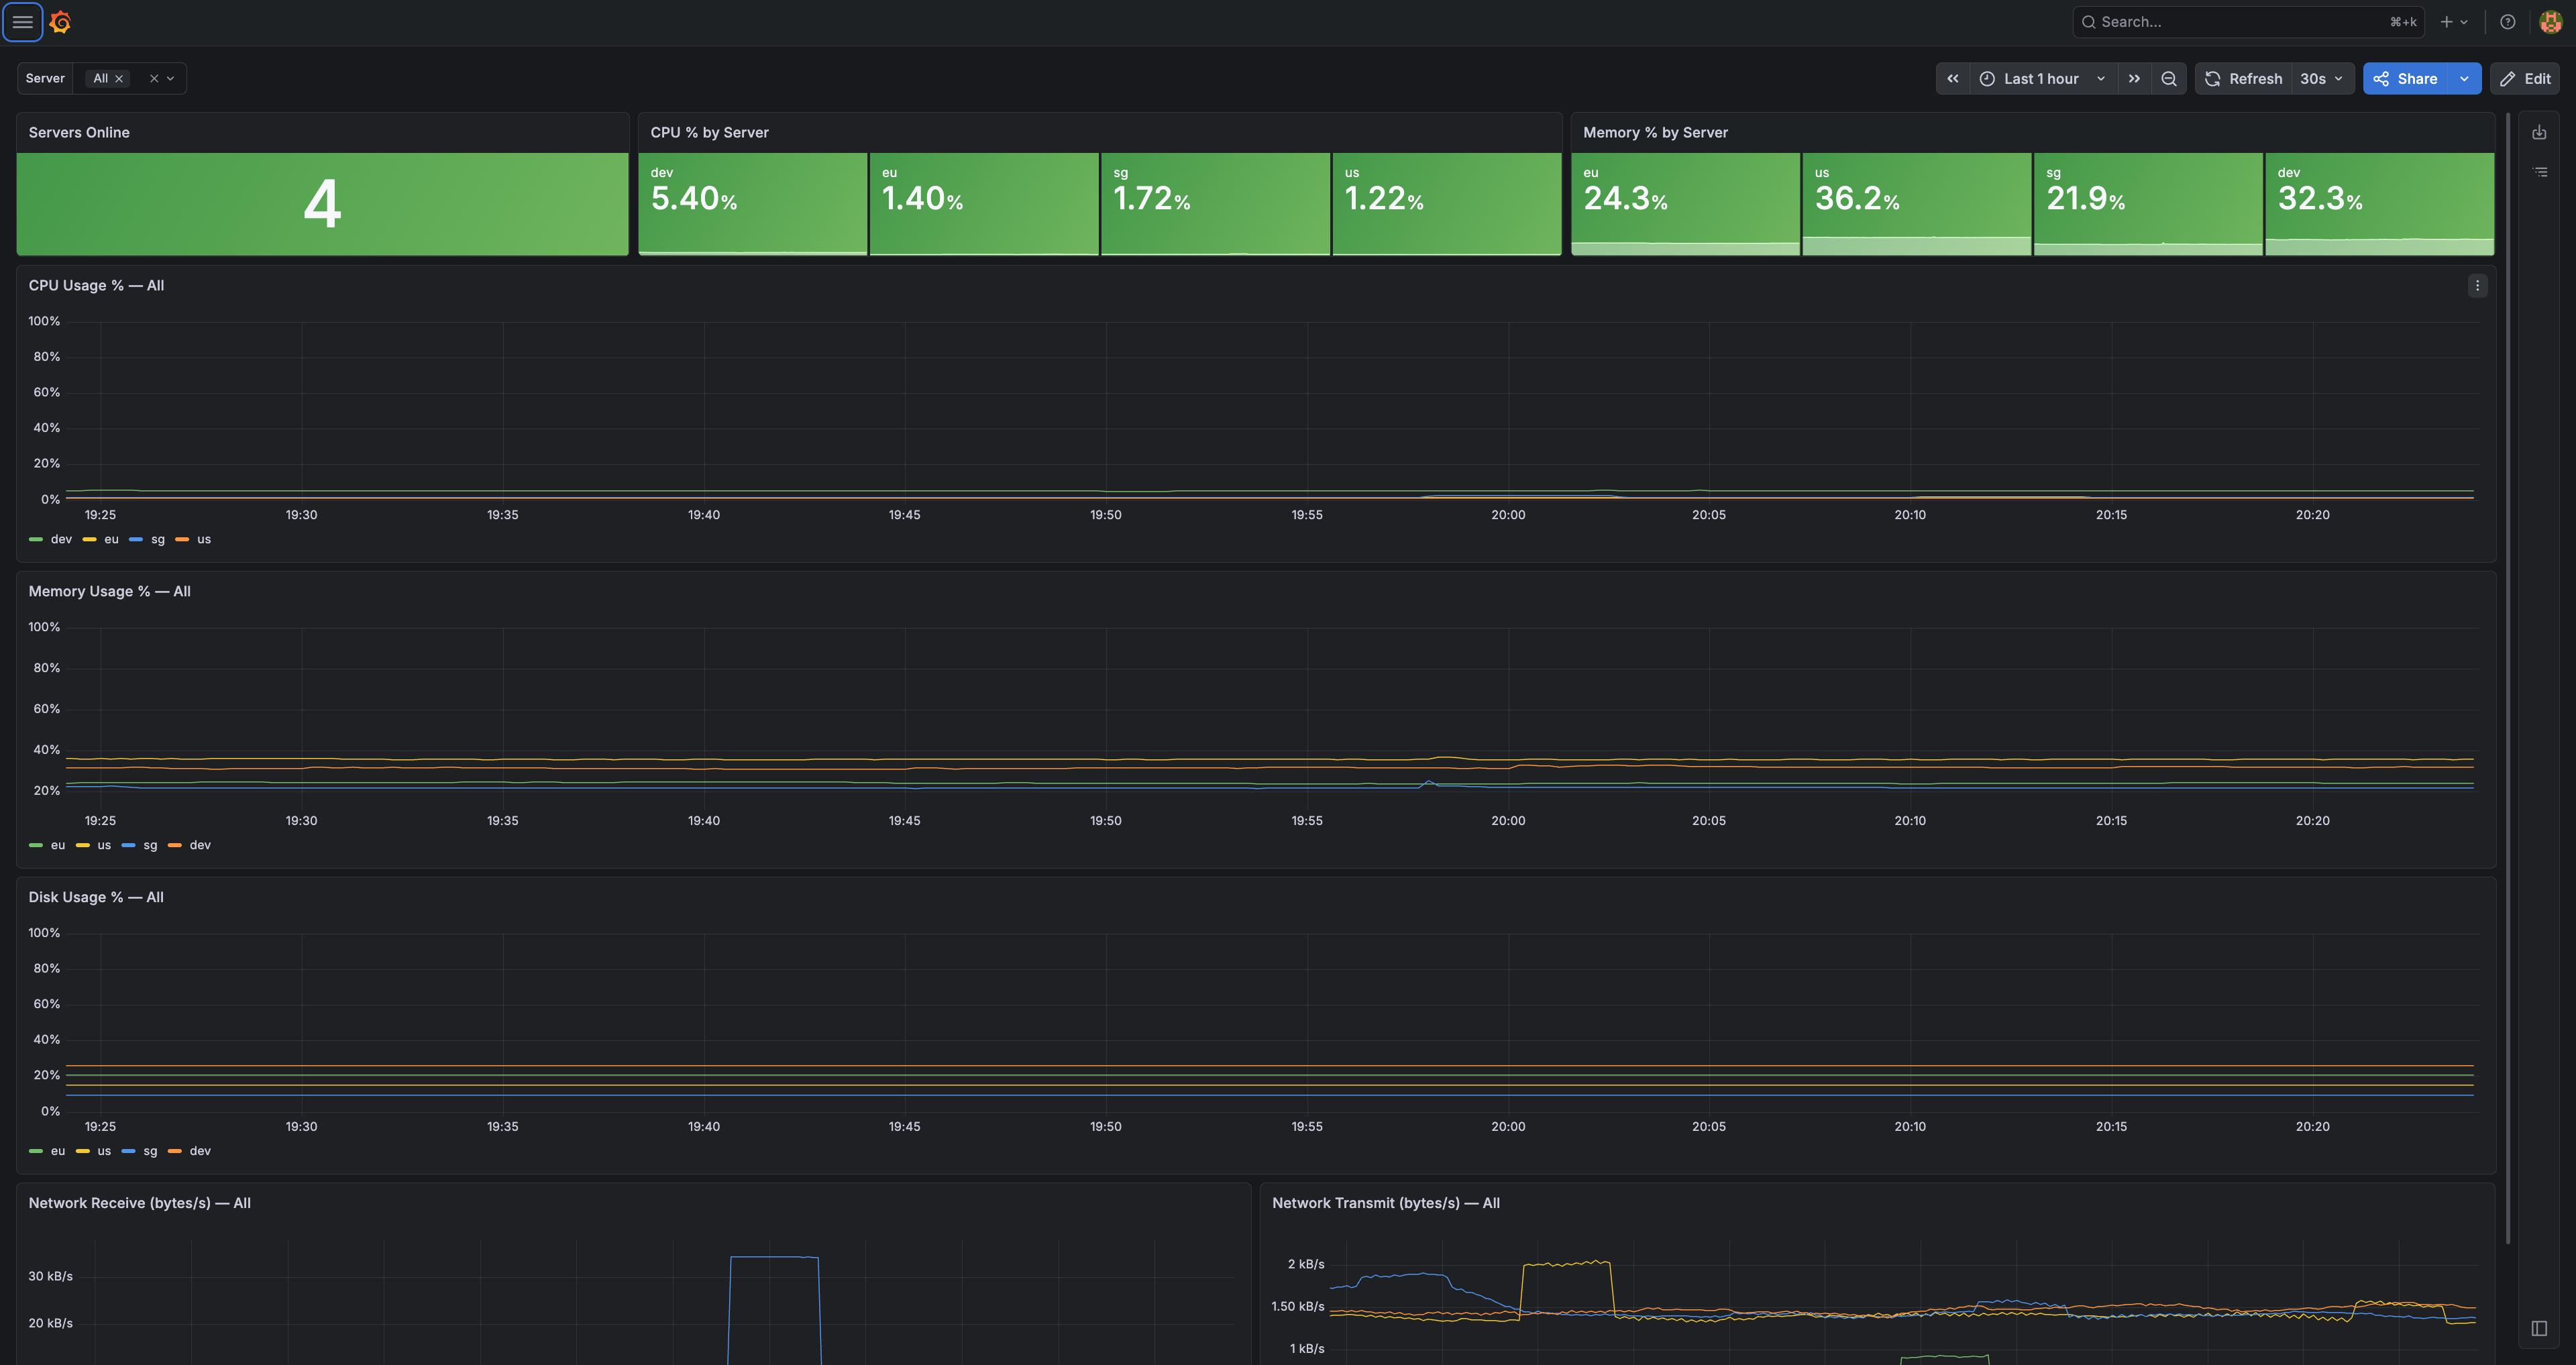
Task: Click the CPU % by Server panel title
Action: point(709,133)
